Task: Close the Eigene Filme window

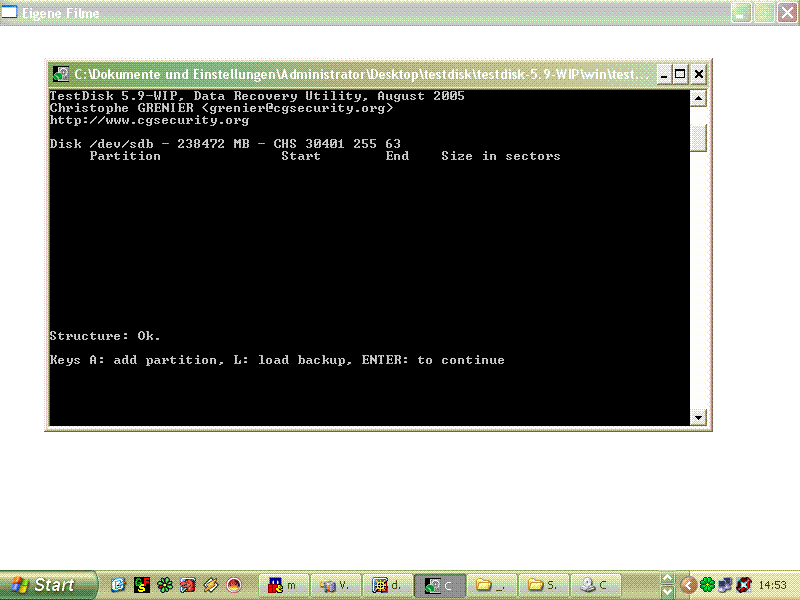Action: pos(788,13)
